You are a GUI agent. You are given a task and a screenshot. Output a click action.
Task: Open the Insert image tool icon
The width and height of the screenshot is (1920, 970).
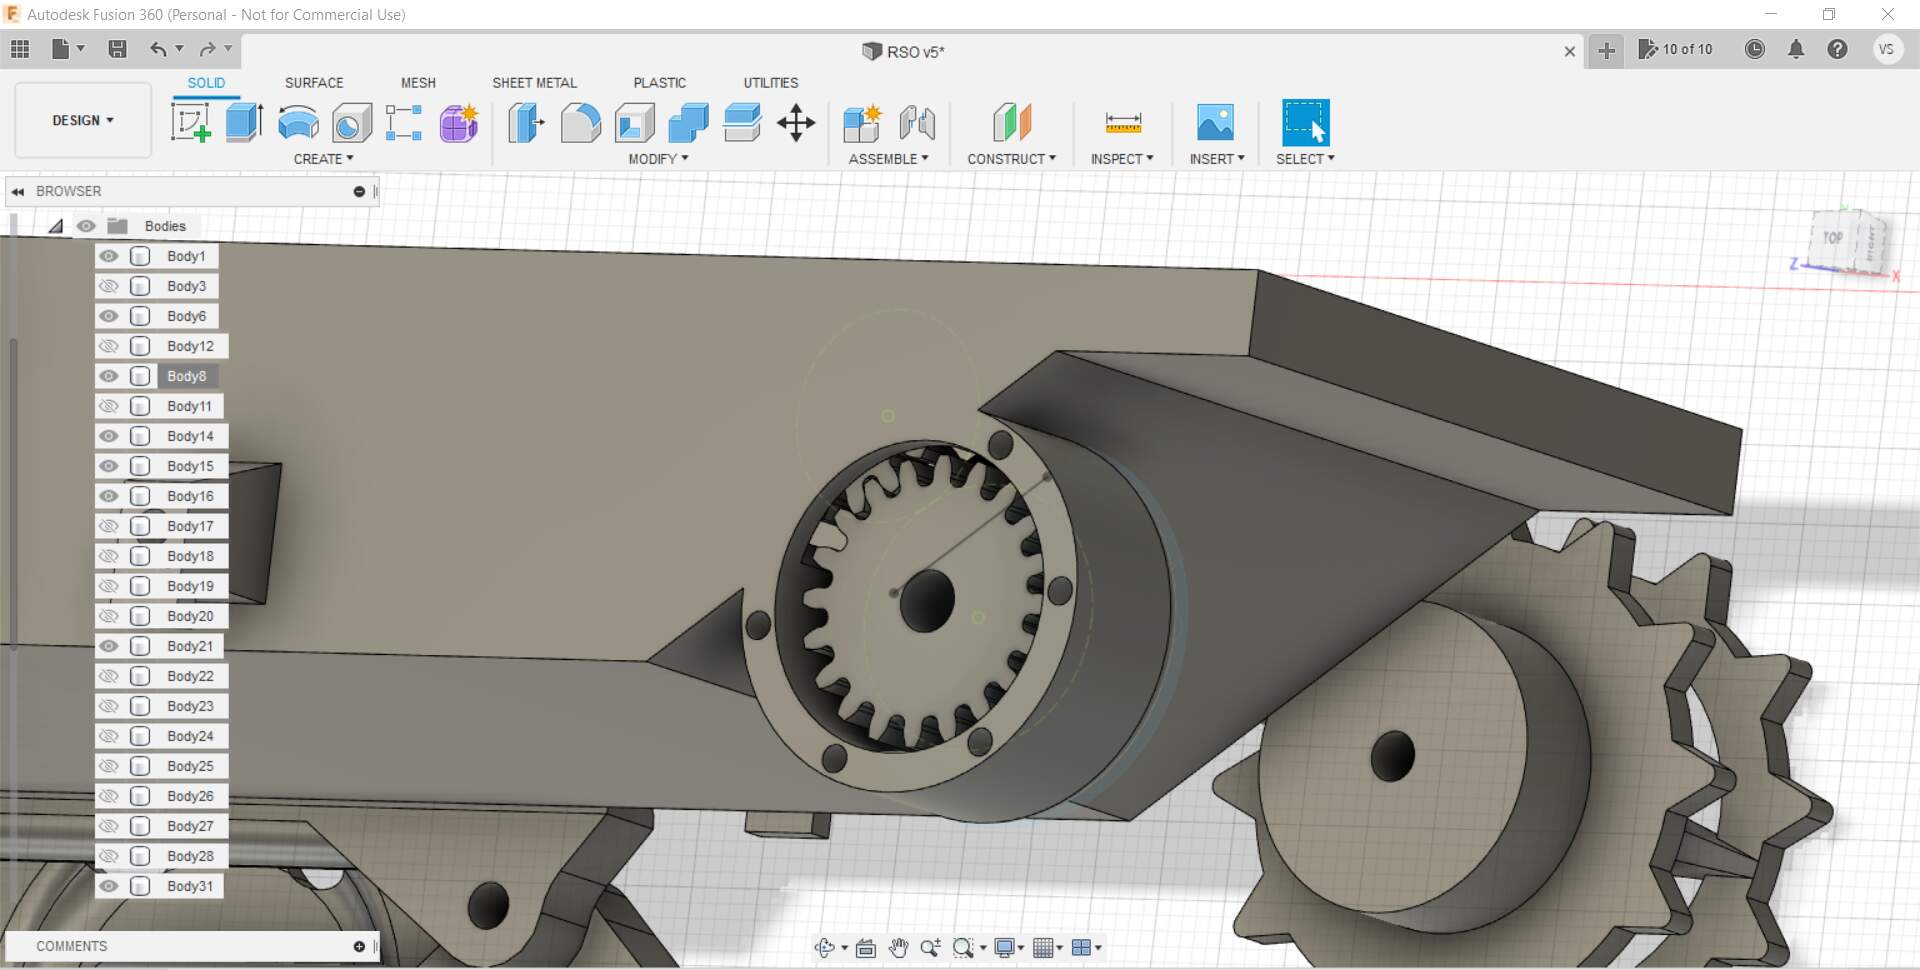pyautogui.click(x=1215, y=123)
